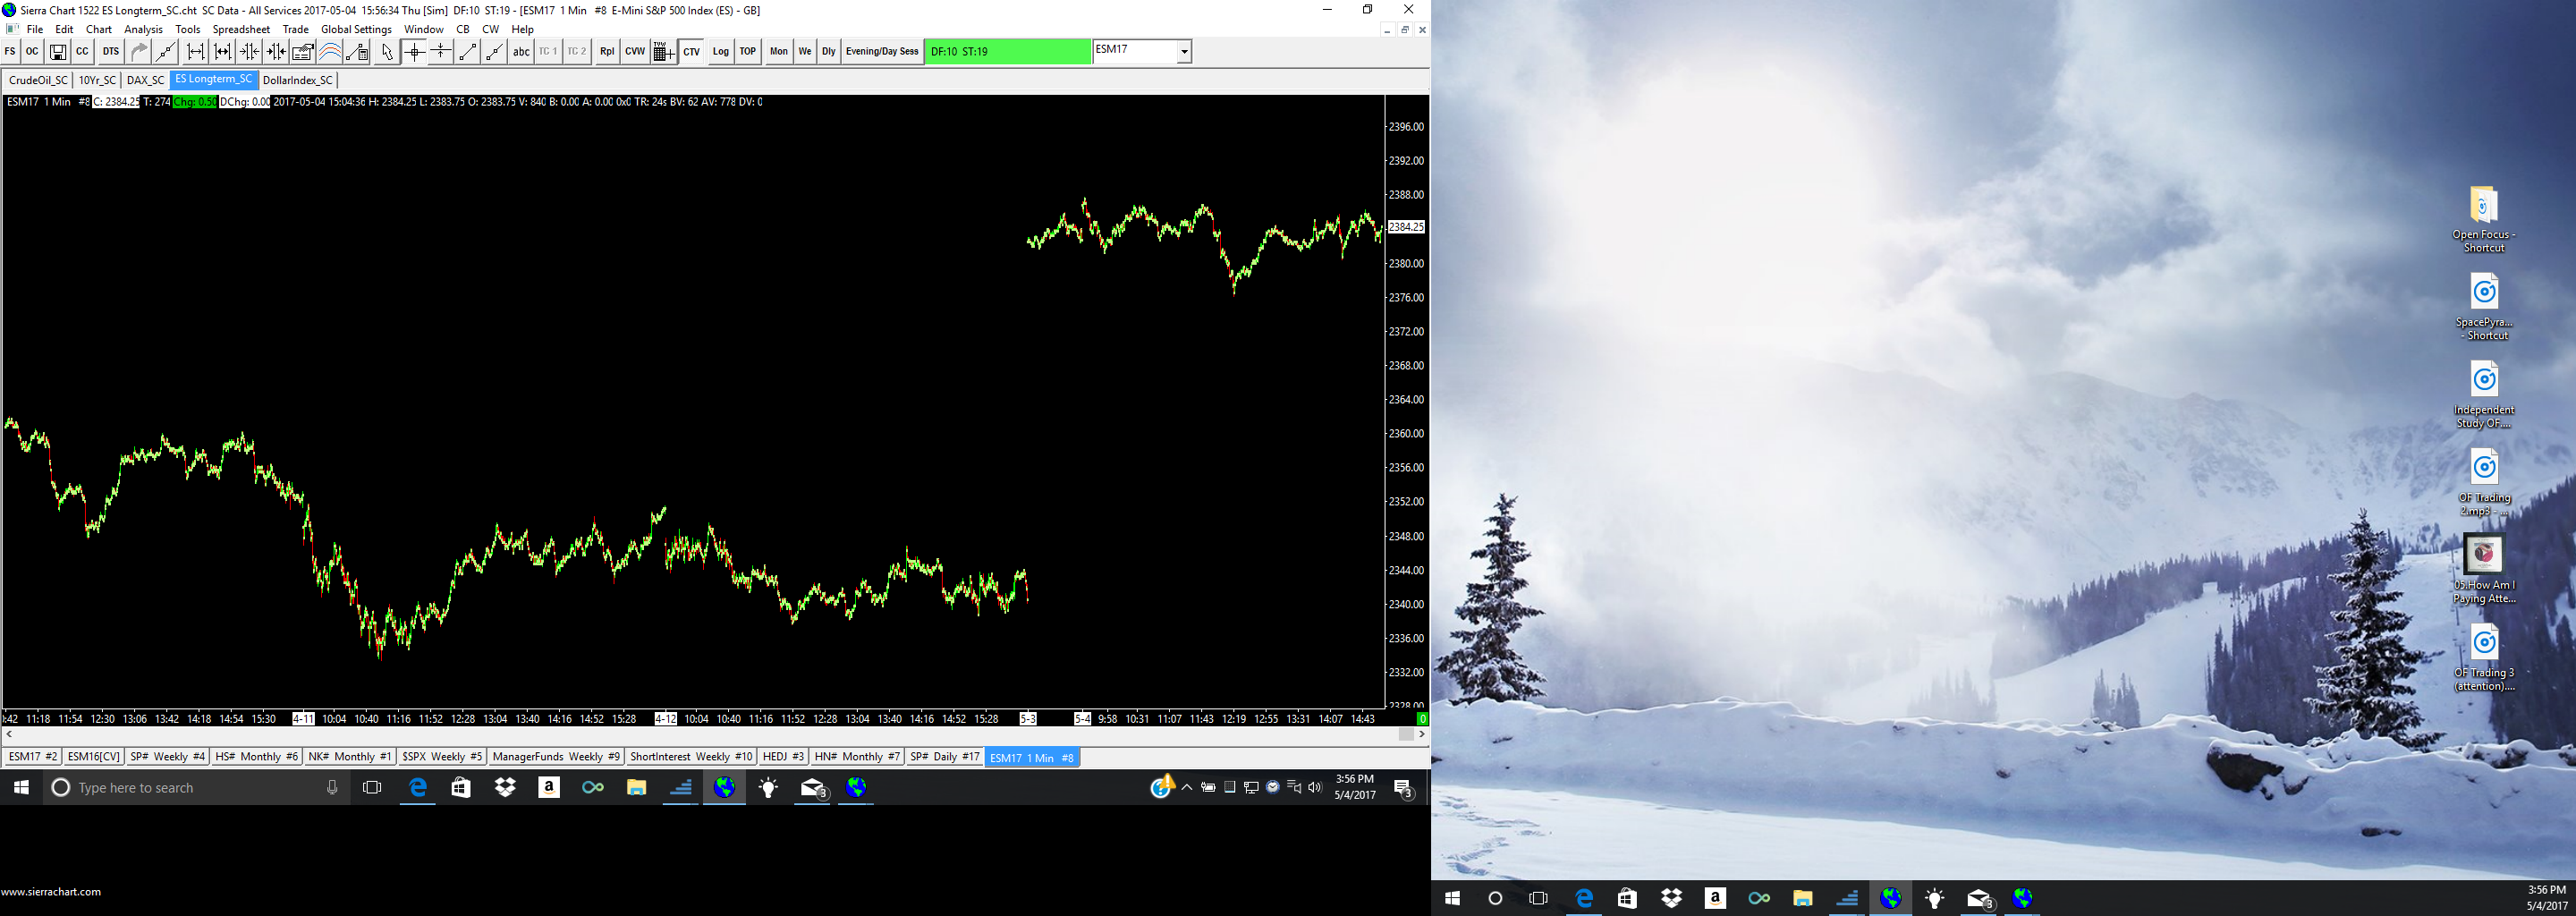2576x916 pixels.
Task: Open the Analysis menu
Action: coord(143,29)
